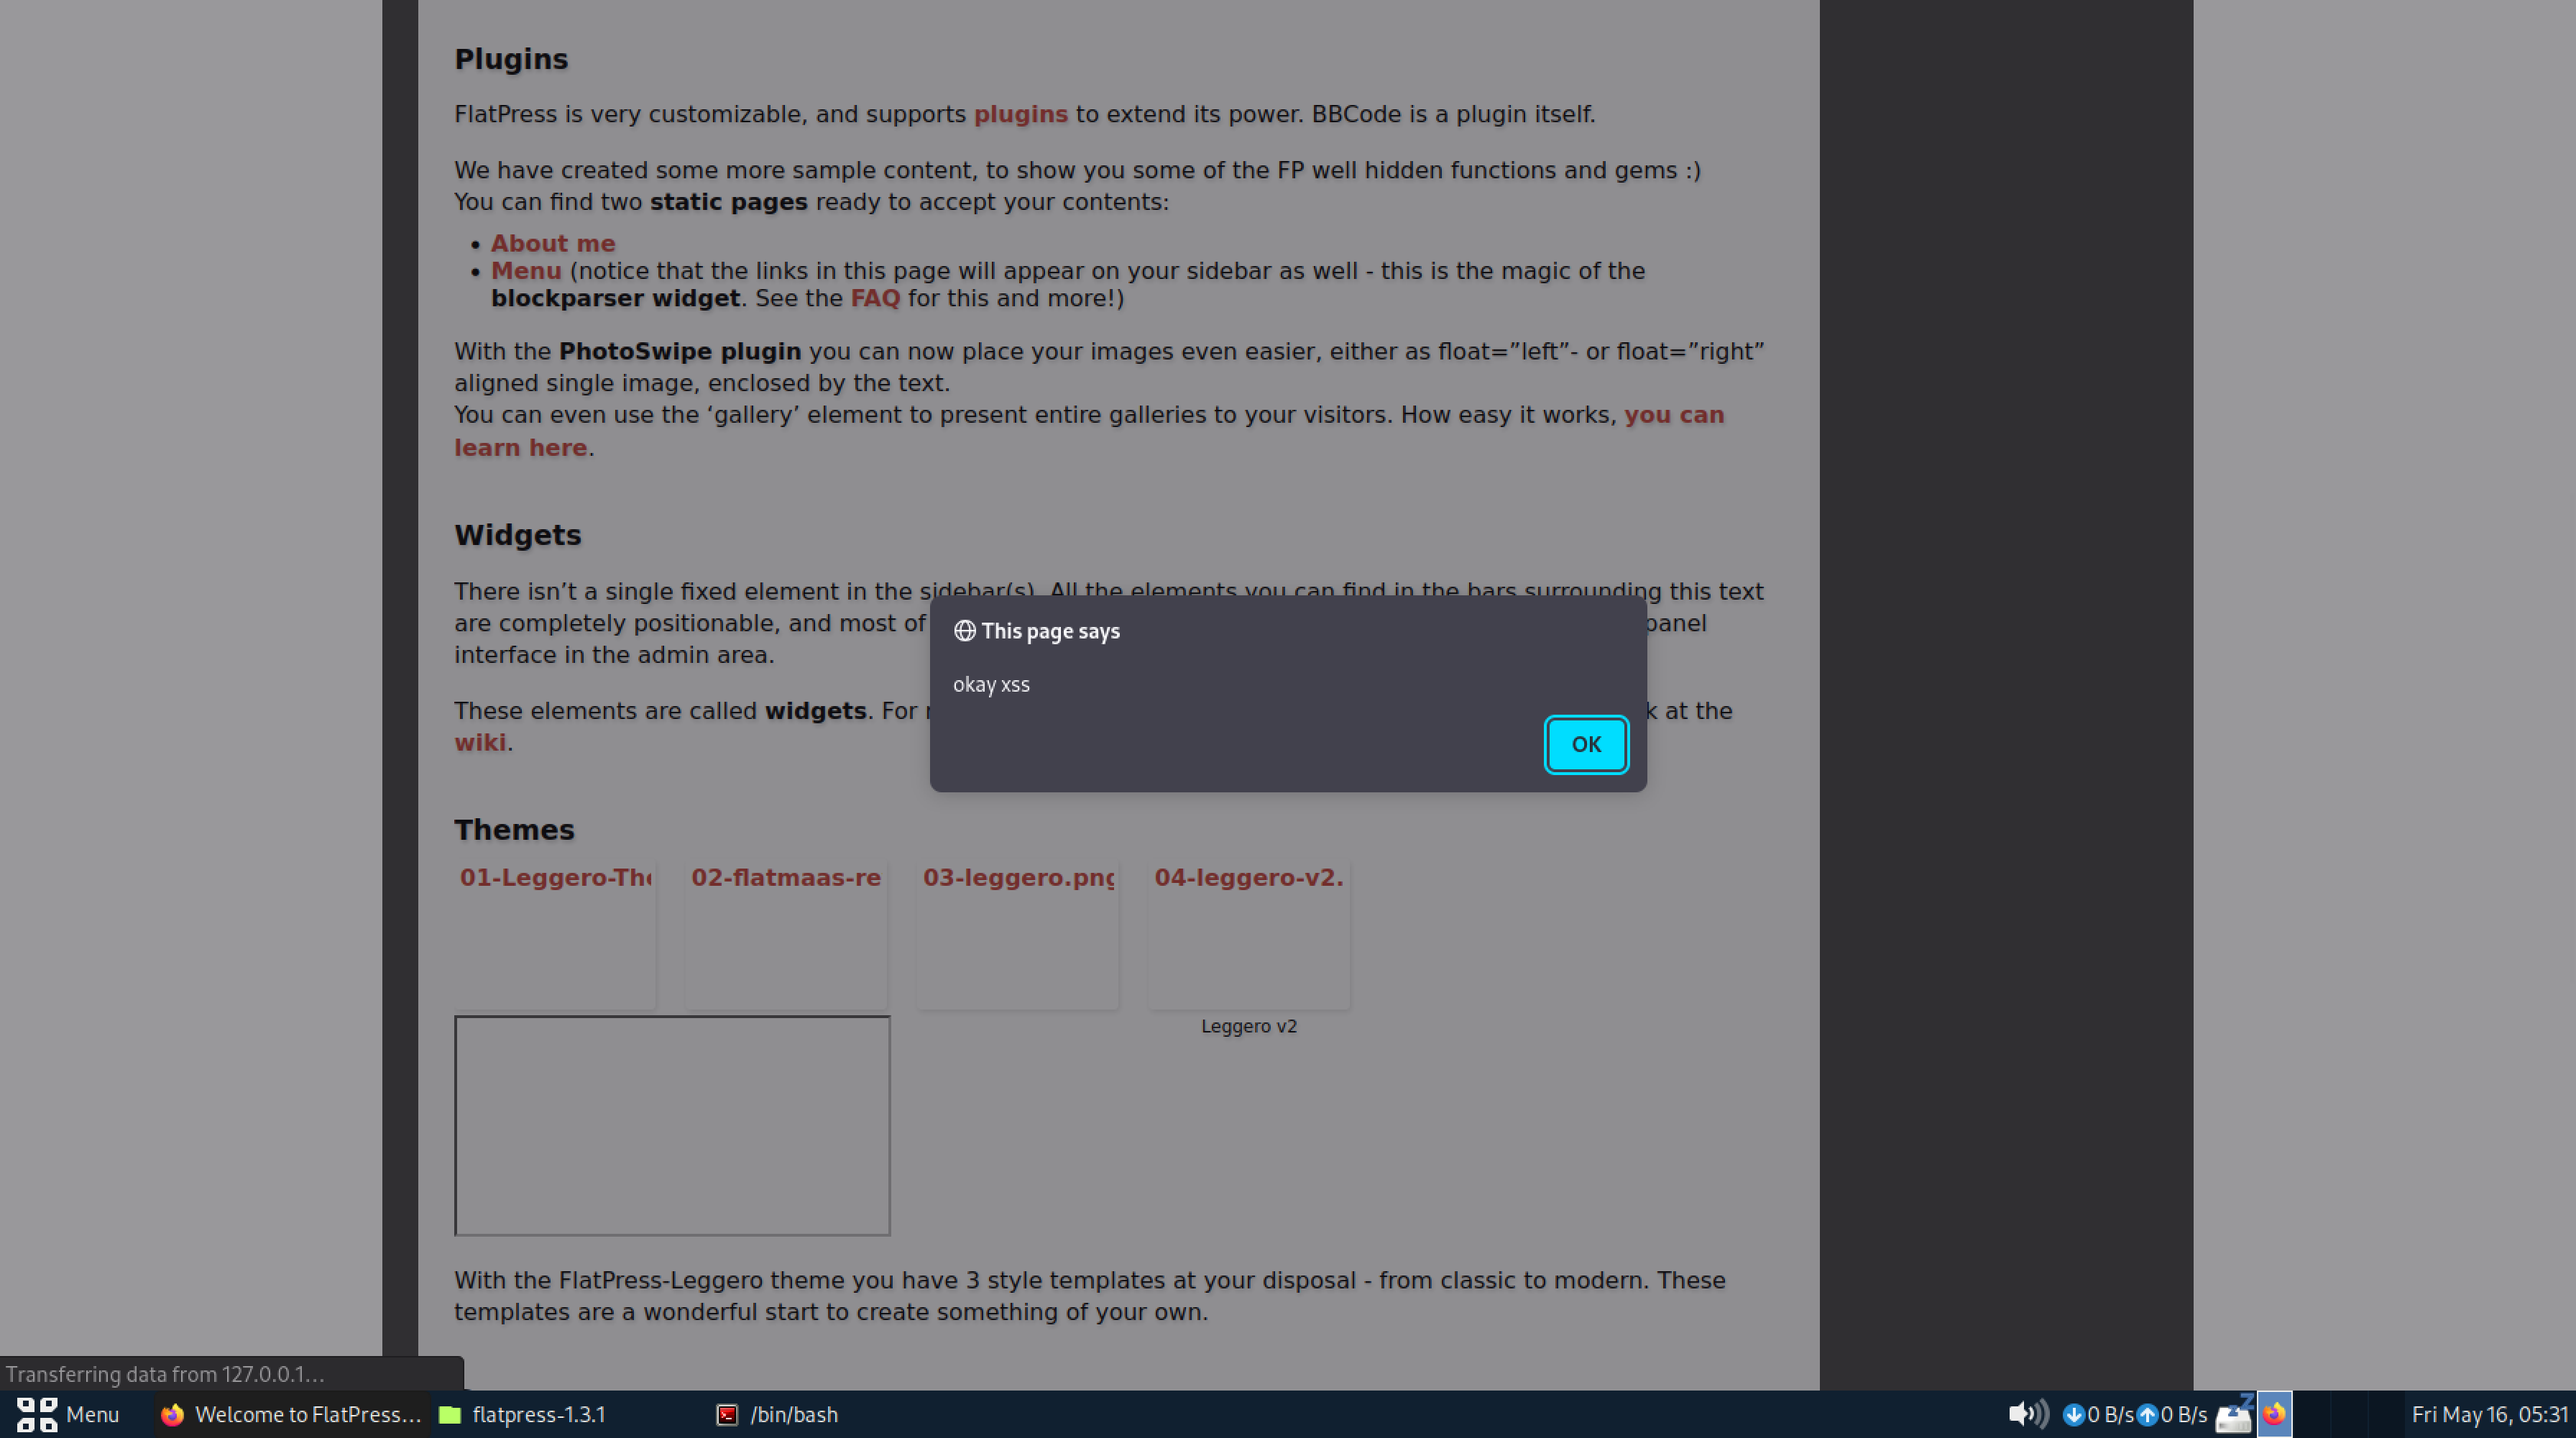Open the 'FAQ' link
Image resolution: width=2576 pixels, height=1438 pixels.
[875, 298]
